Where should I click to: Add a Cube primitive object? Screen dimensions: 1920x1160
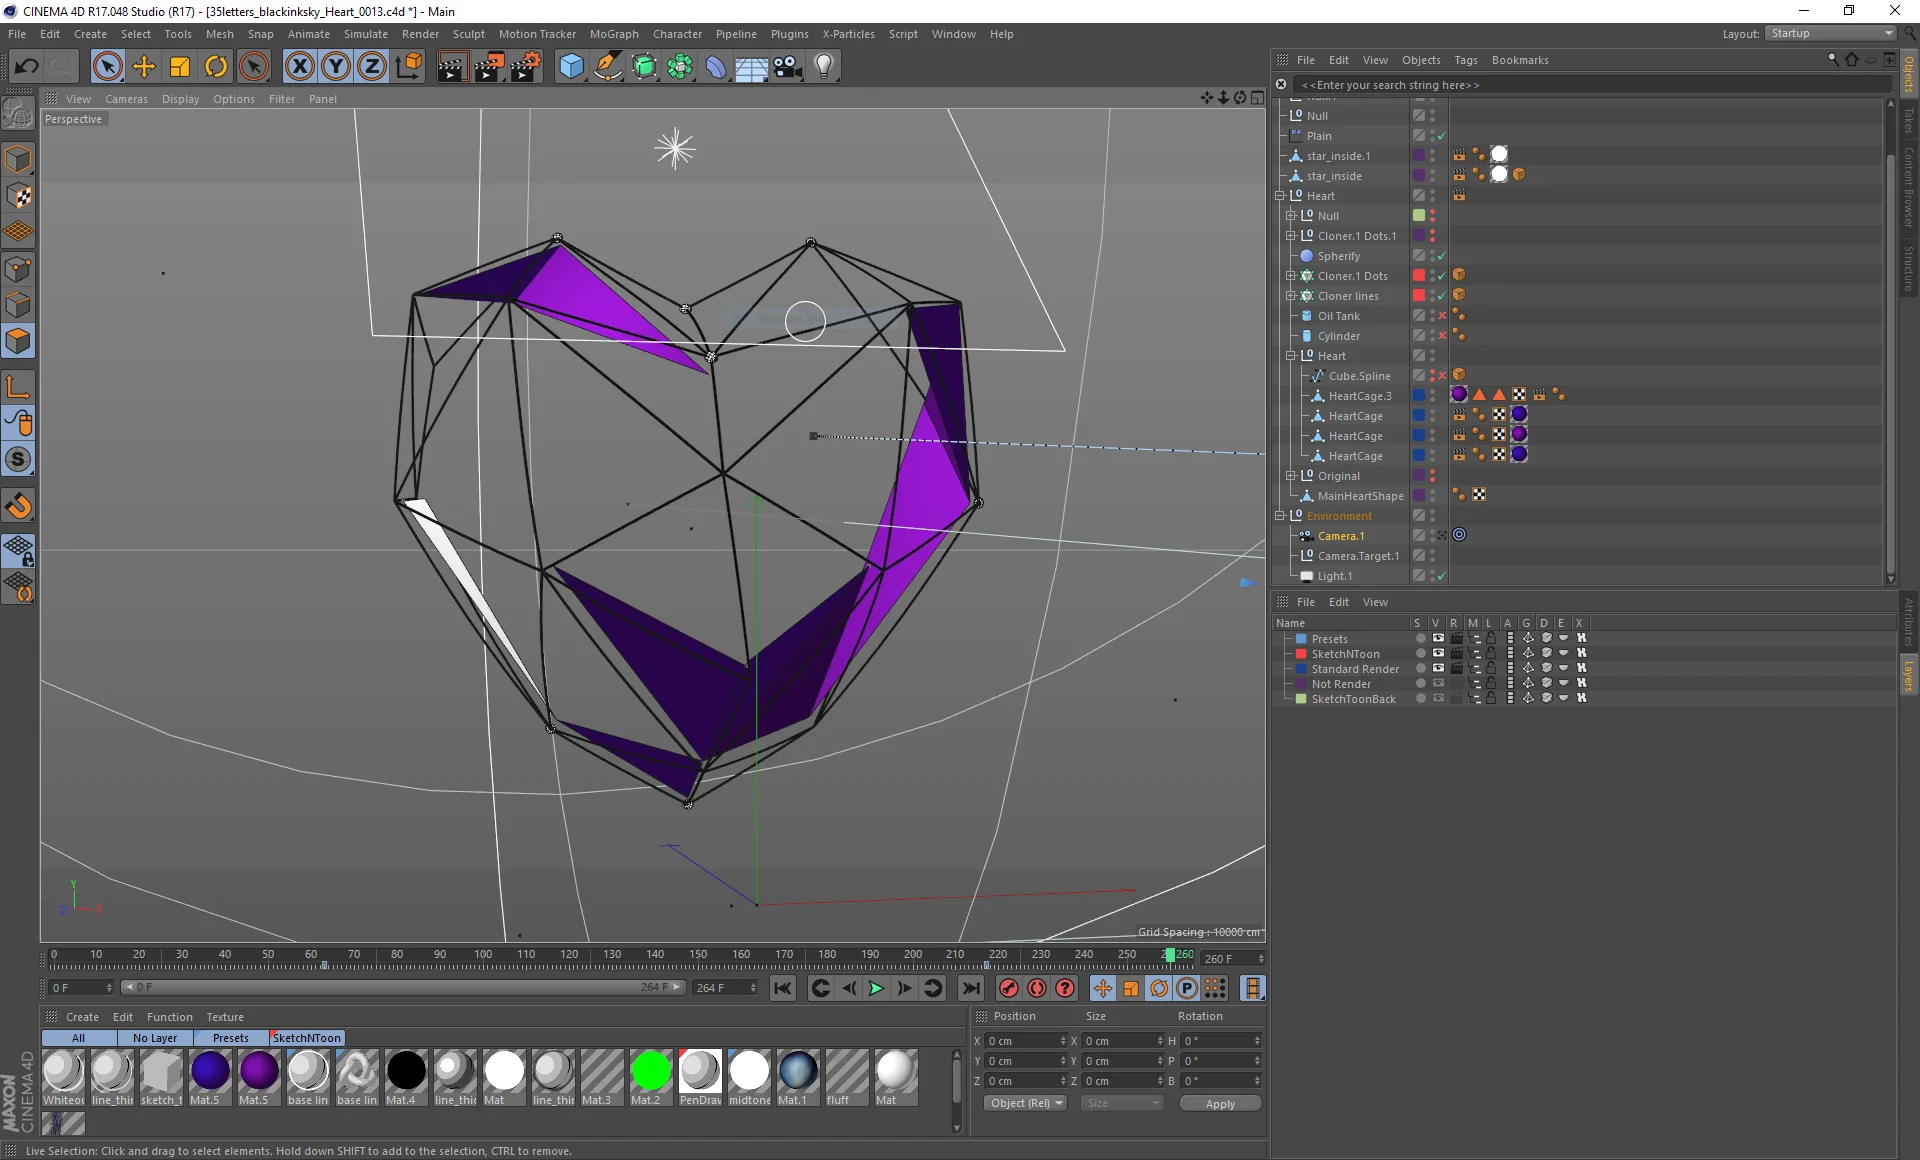(x=571, y=67)
